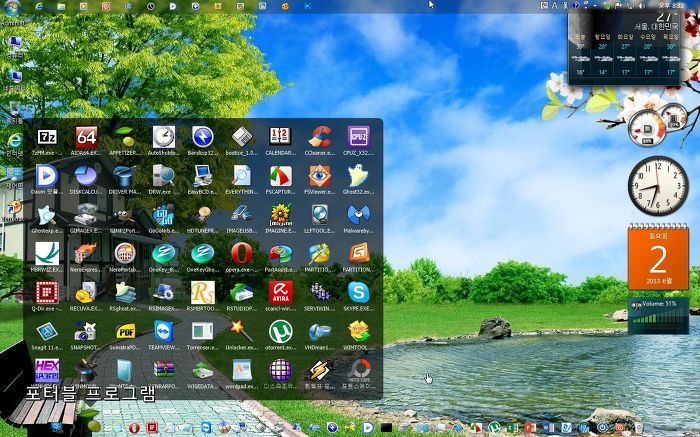
Task: Open the NeroExpress flame icon
Action: pyautogui.click(x=86, y=254)
